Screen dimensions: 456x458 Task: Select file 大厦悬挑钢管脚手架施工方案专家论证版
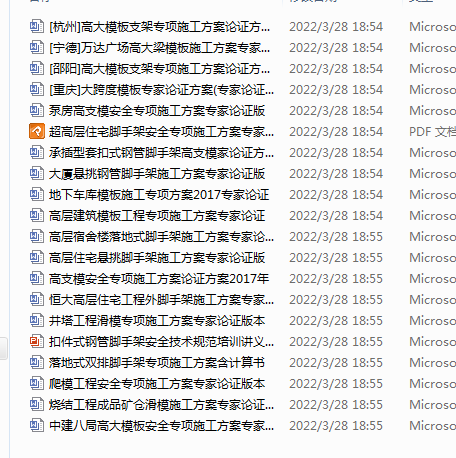point(157,174)
